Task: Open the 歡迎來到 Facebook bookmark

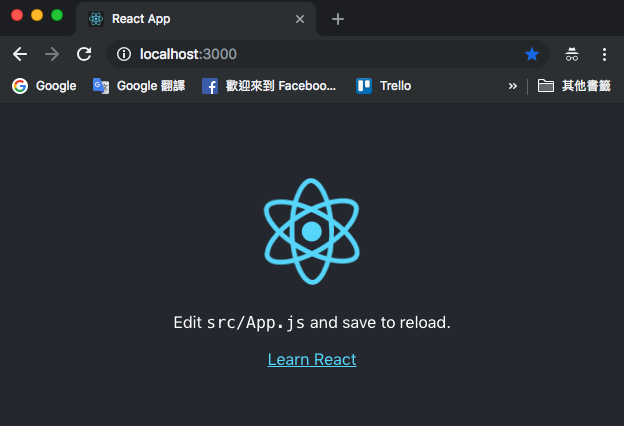Action: (269, 86)
